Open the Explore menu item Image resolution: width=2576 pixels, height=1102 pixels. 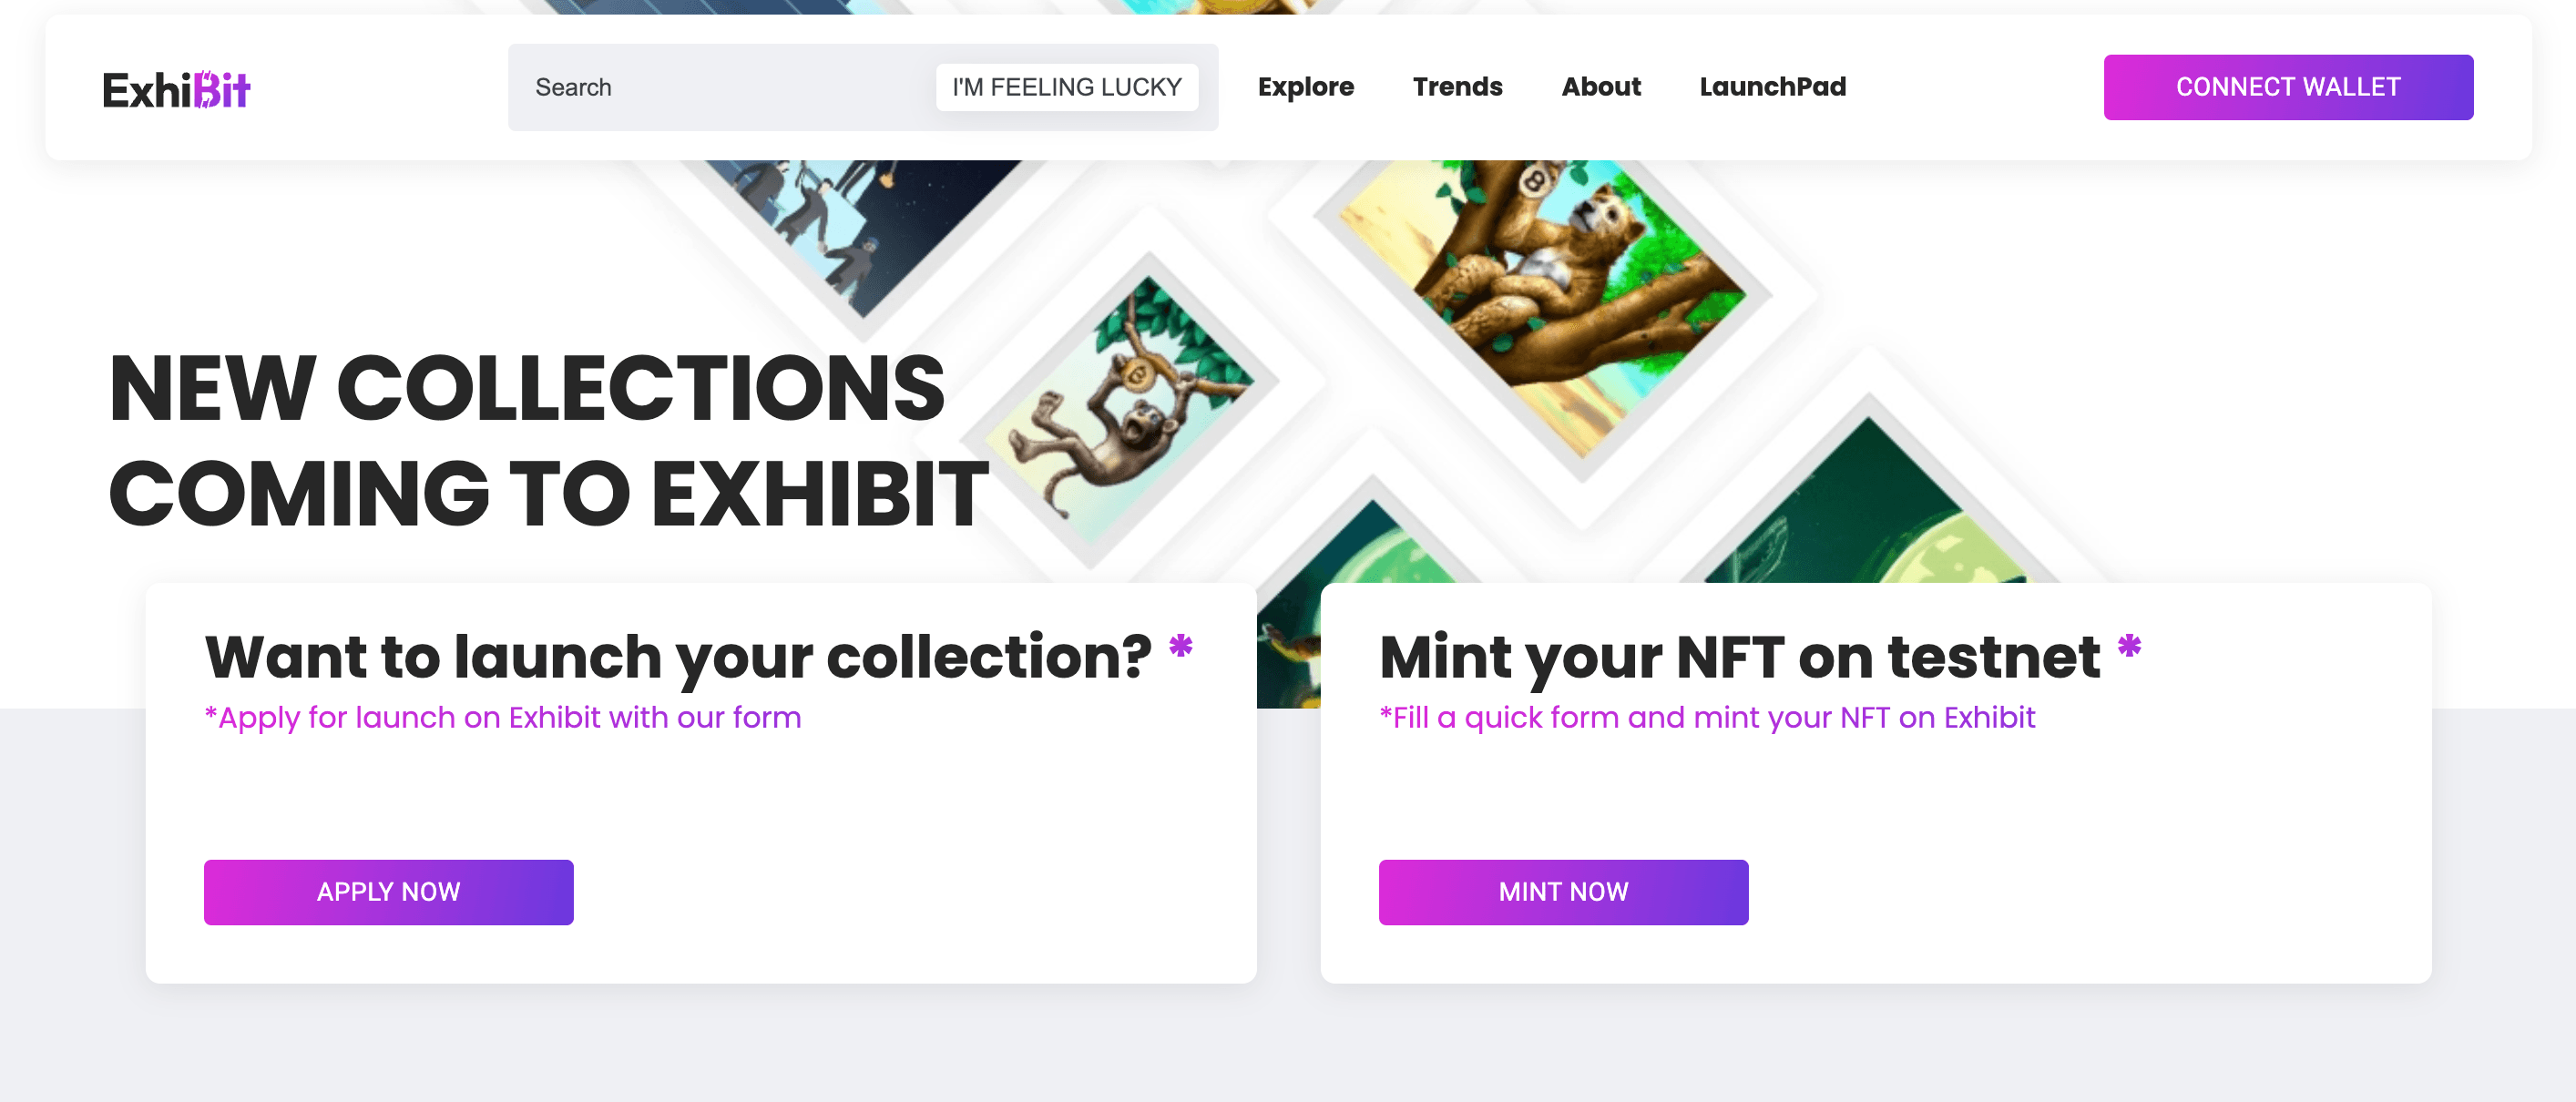1305,87
